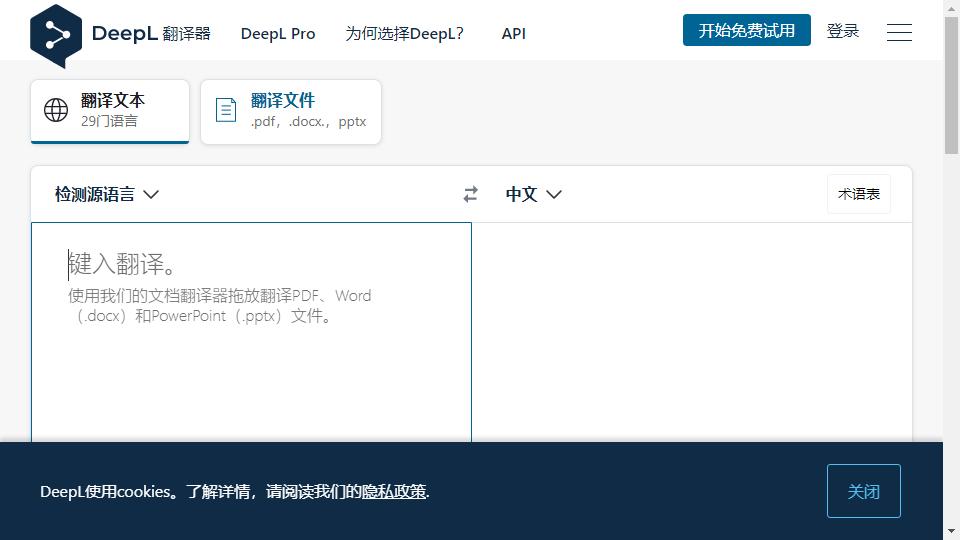960x540 pixels.
Task: Open the hamburger menu icon
Action: tap(899, 32)
